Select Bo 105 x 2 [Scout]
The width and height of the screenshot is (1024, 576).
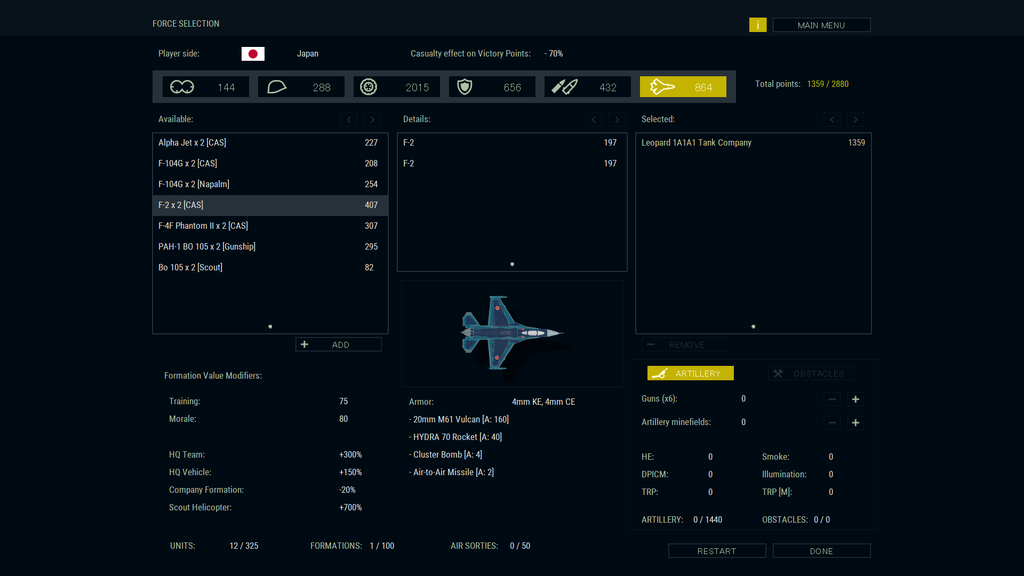[270, 268]
